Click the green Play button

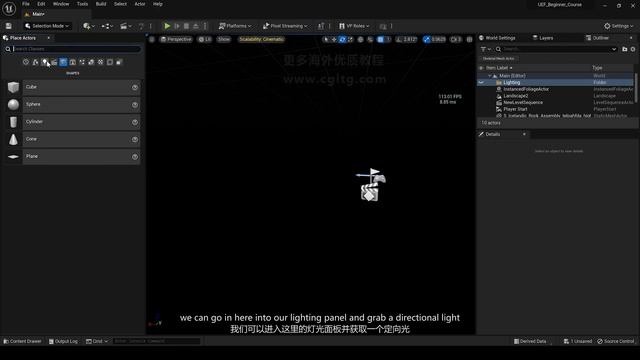click(x=167, y=26)
